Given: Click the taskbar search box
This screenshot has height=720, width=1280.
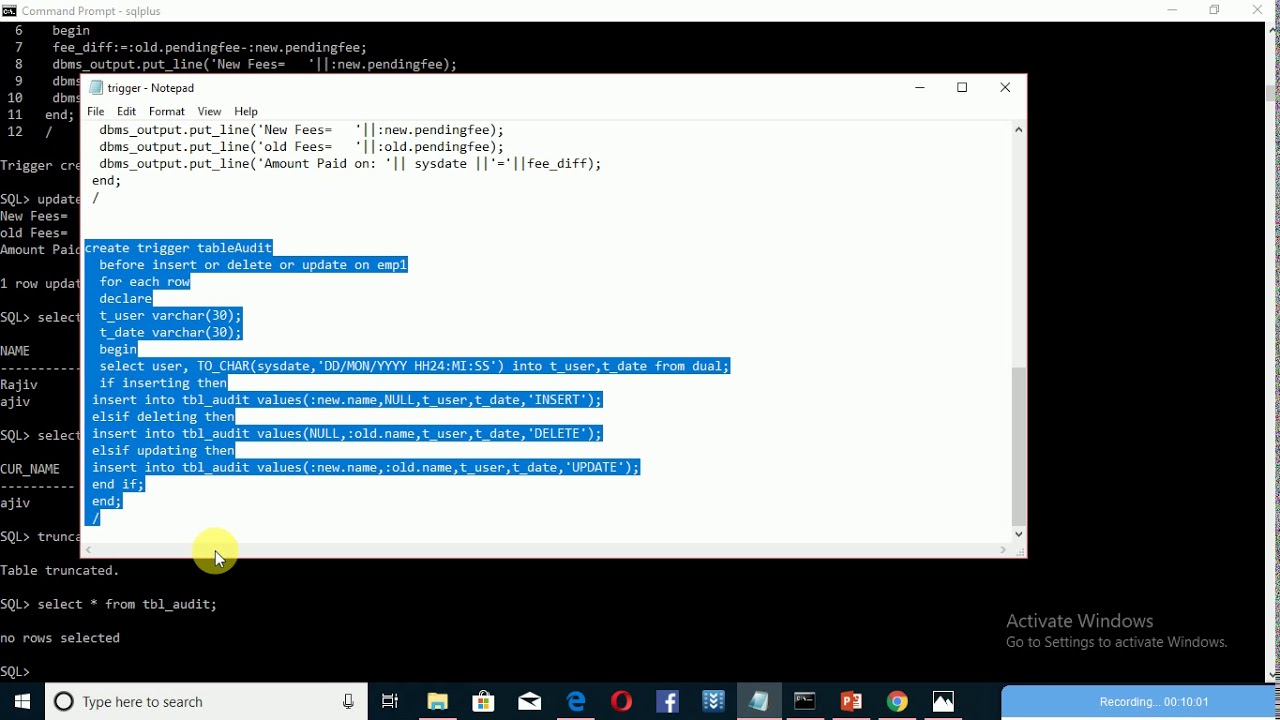Looking at the screenshot, I should 207,702.
